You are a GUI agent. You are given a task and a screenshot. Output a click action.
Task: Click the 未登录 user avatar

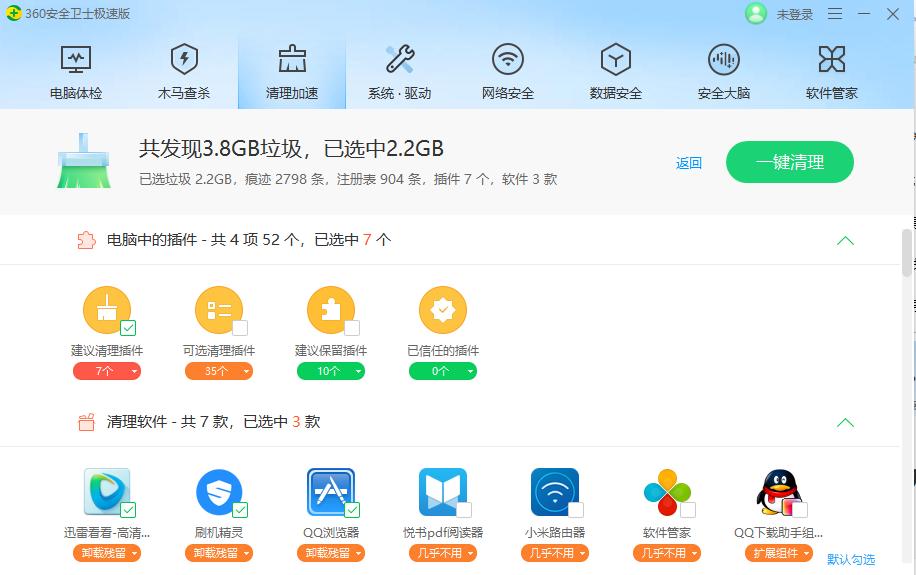(x=755, y=13)
